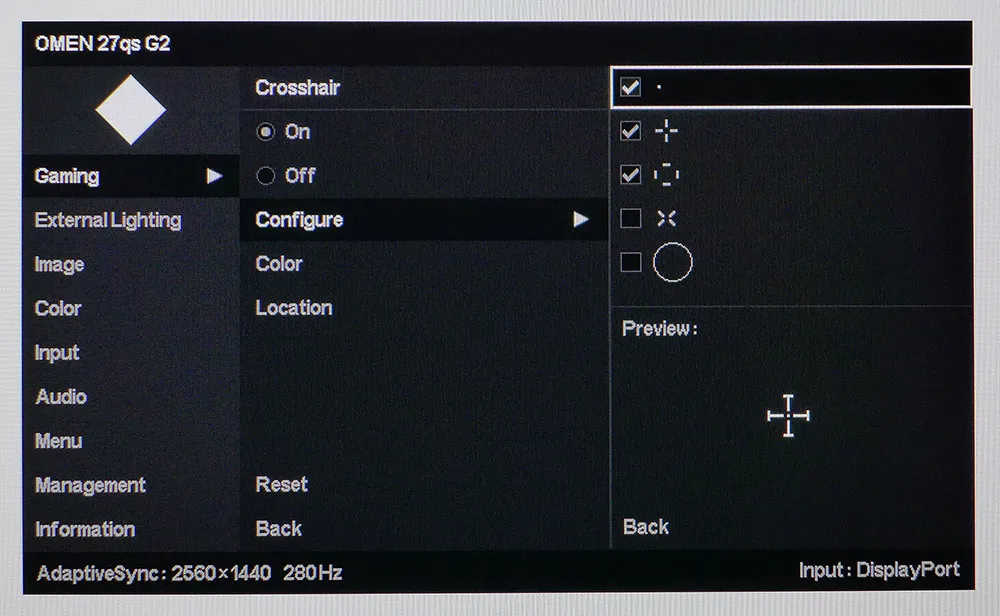Screen dimensions: 1000x616
Task: Expand the Configure submenu arrow
Action: pyautogui.click(x=580, y=219)
